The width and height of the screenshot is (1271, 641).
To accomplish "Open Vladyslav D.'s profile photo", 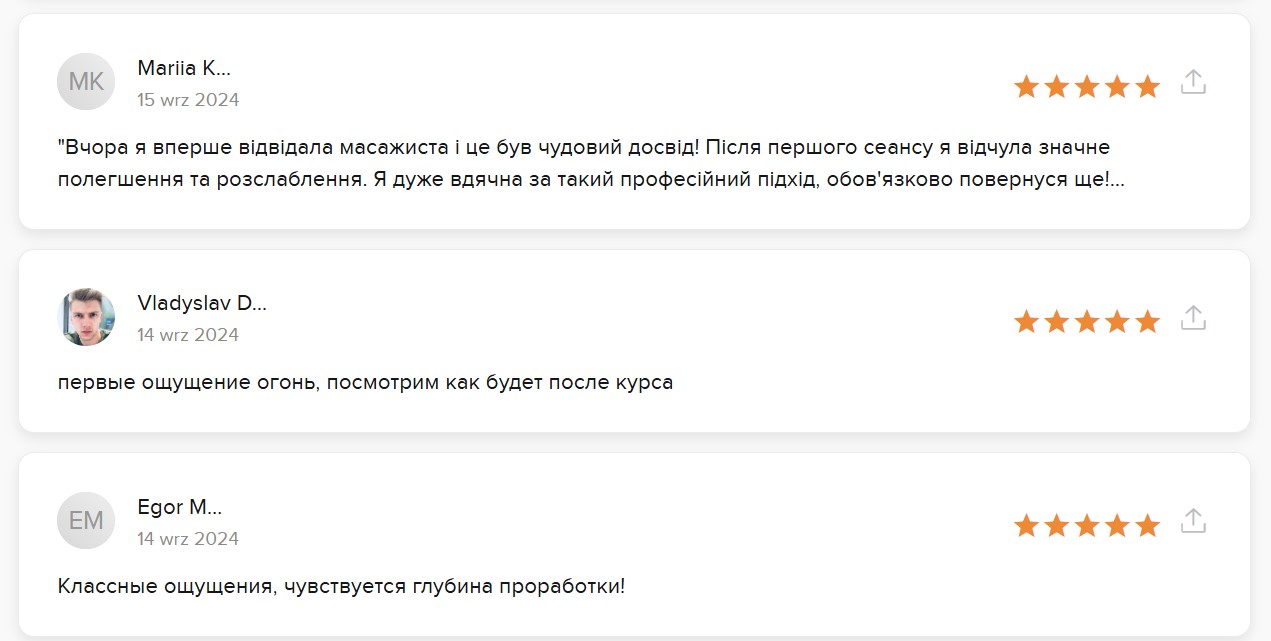I will click(86, 318).
